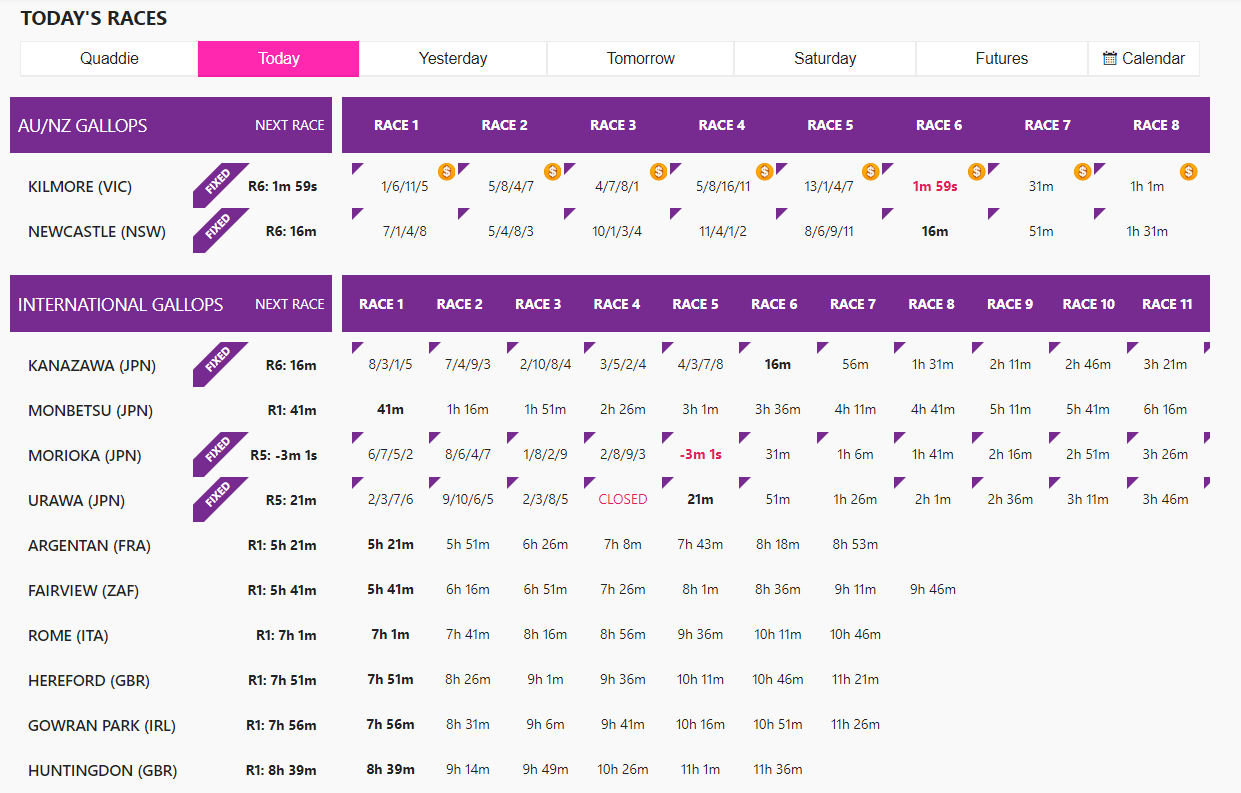Open Urawa Race 4 marked CLOSED
This screenshot has height=793, width=1241.
coord(622,499)
